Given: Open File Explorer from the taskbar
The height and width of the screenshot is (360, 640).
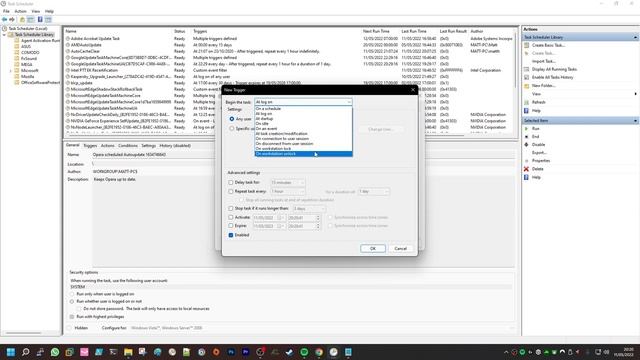Looking at the screenshot, I should click(128, 352).
